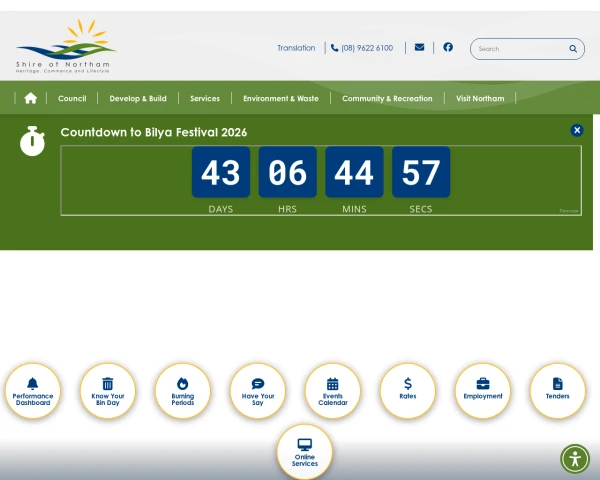Visit the Shire's Facebook page icon
The height and width of the screenshot is (480, 600).
click(x=448, y=47)
